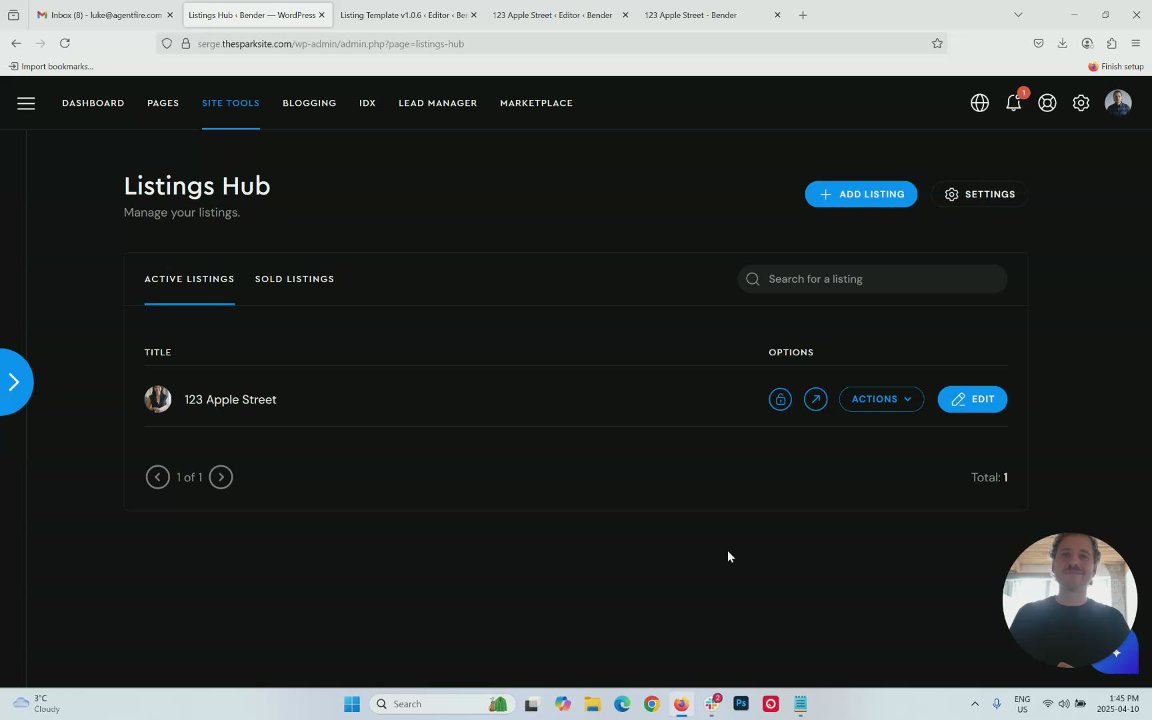This screenshot has height=720, width=1152.
Task: Click the browser back arrow
Action: [16, 43]
